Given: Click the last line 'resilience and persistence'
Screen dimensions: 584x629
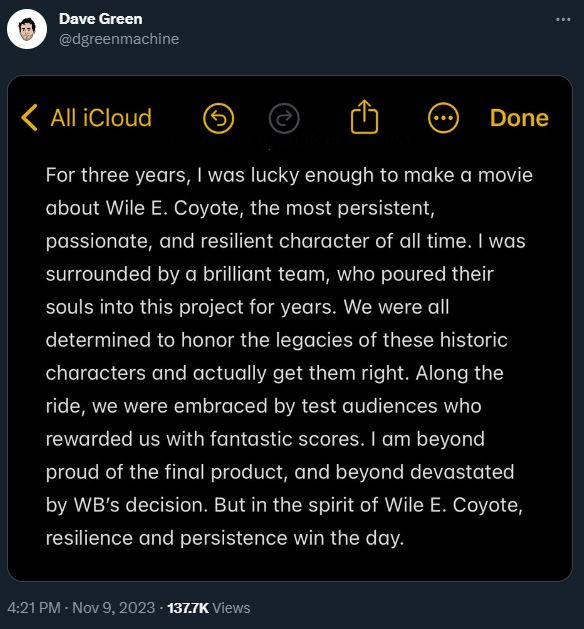Looking at the screenshot, I should (225, 538).
